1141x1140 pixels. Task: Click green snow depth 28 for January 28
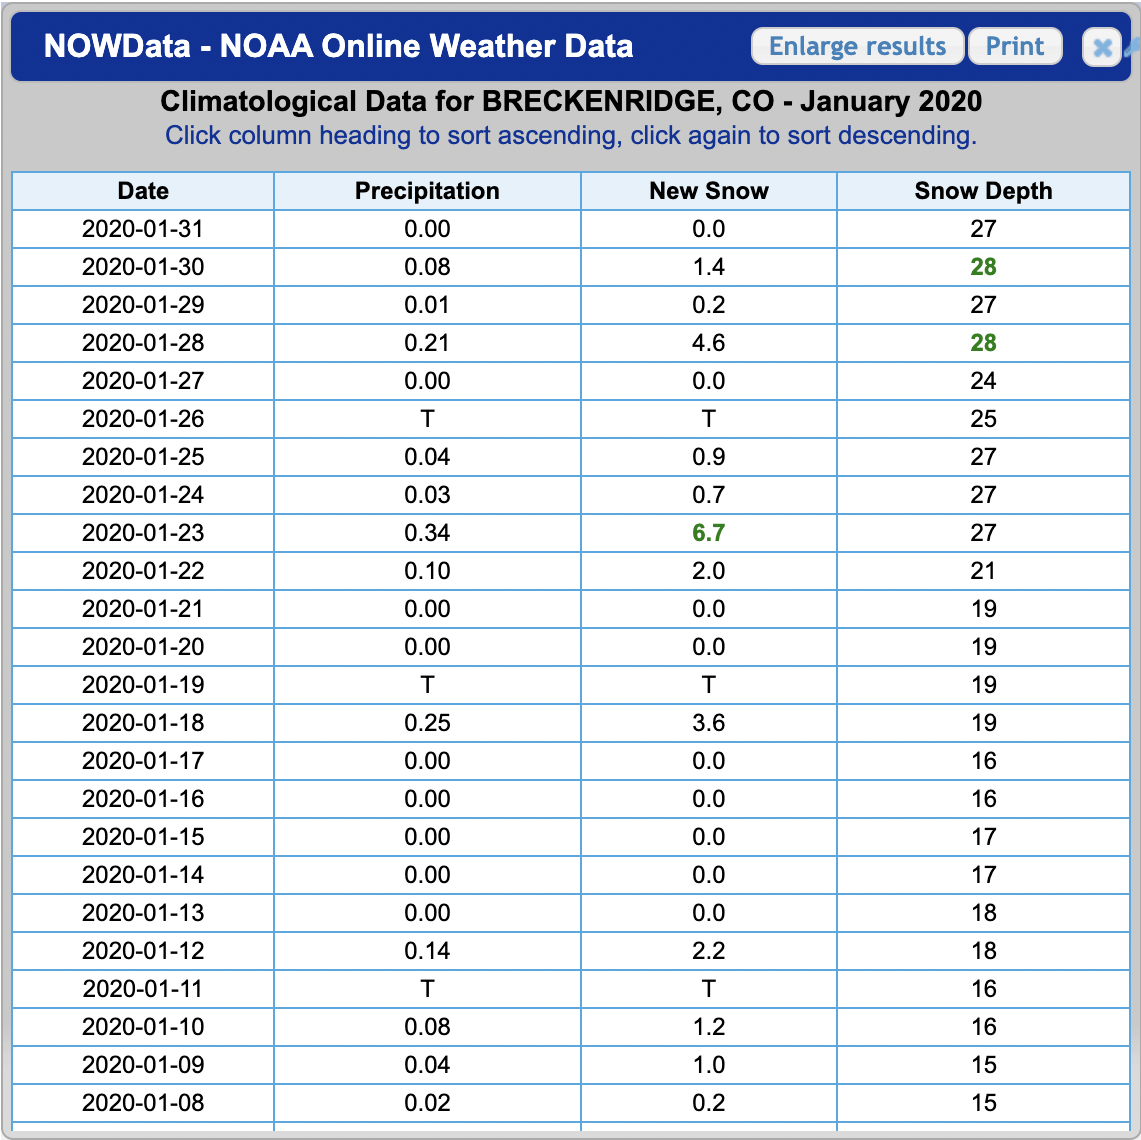coord(983,343)
